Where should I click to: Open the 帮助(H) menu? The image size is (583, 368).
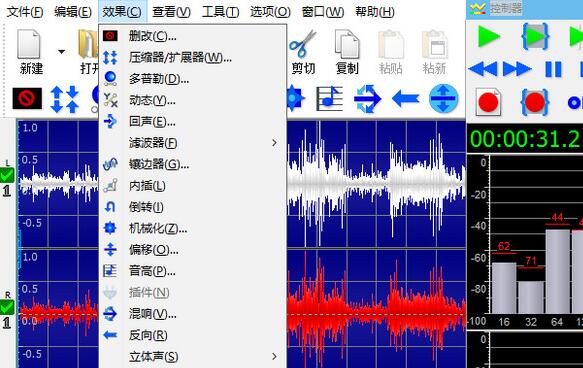[374, 12]
